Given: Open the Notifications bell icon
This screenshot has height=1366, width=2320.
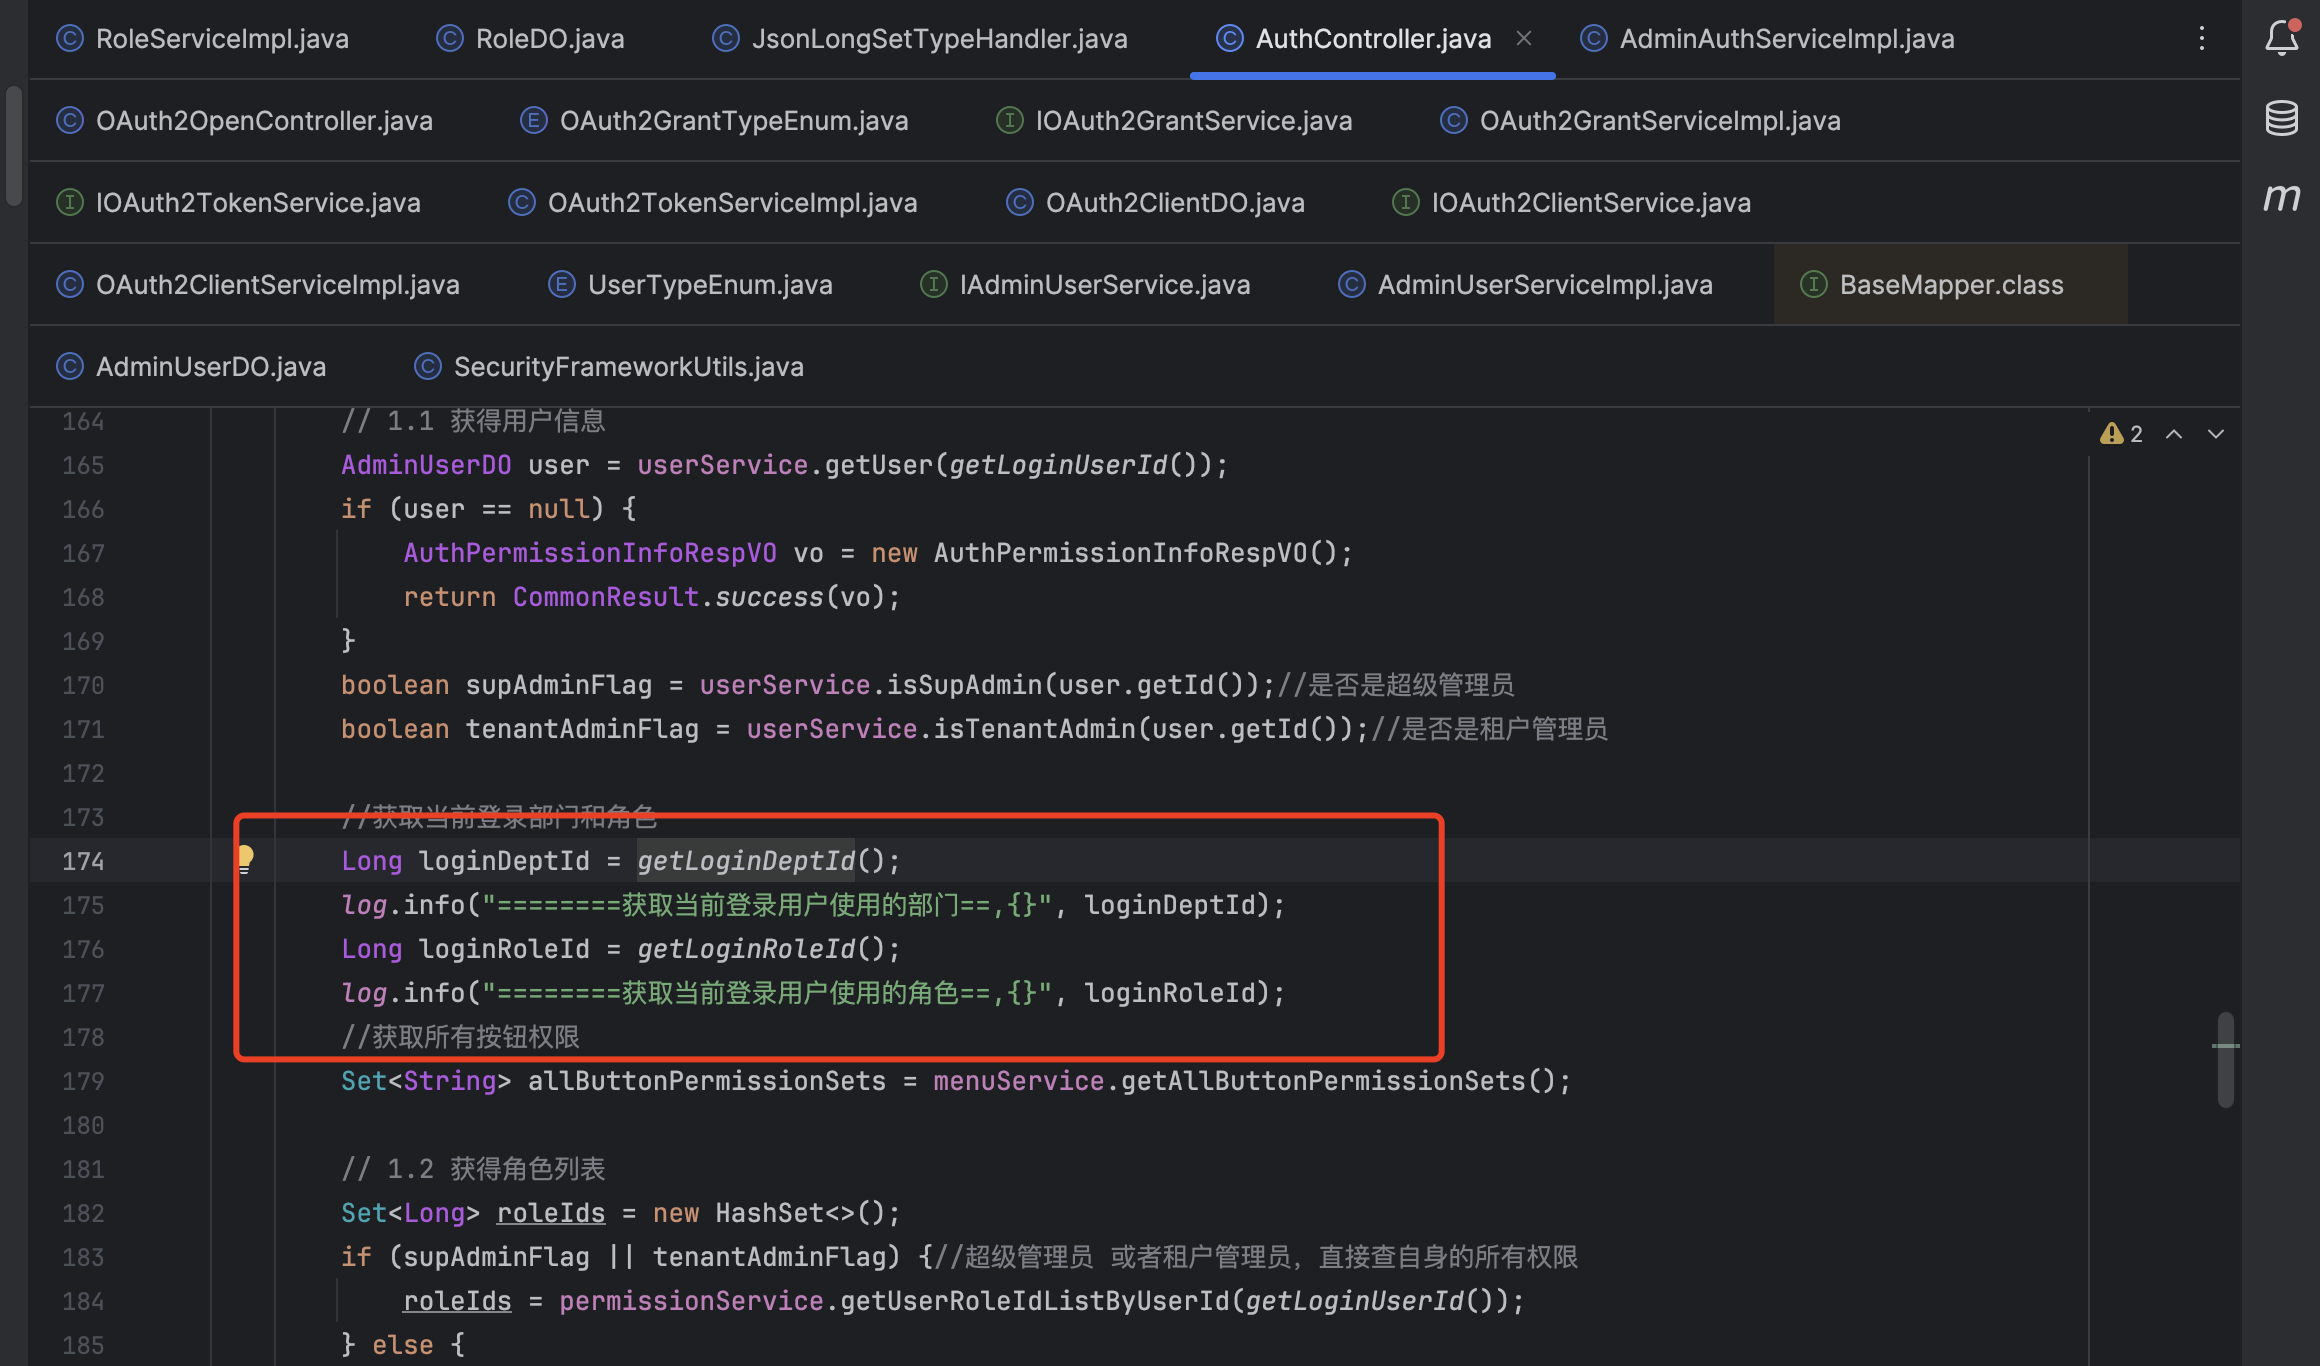Looking at the screenshot, I should pos(2281,38).
